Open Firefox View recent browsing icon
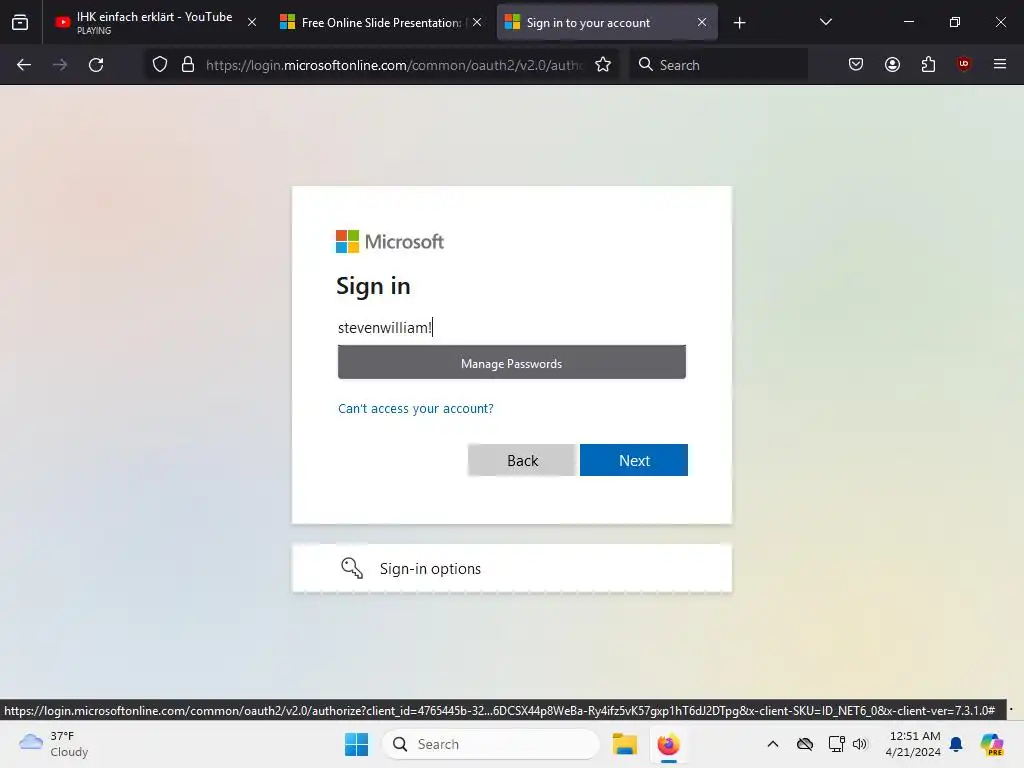1024x768 pixels. (x=20, y=23)
